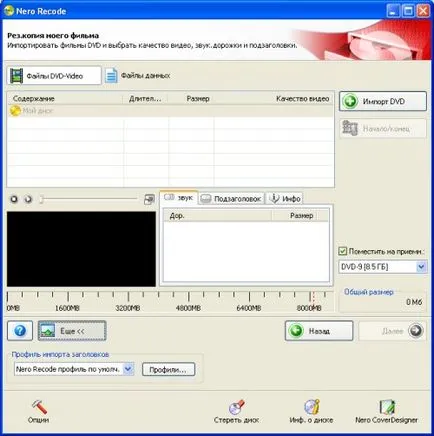Viewport: 434px width, 436px height.
Task: Toggle Поместить на приемн. checkbox
Action: click(342, 251)
